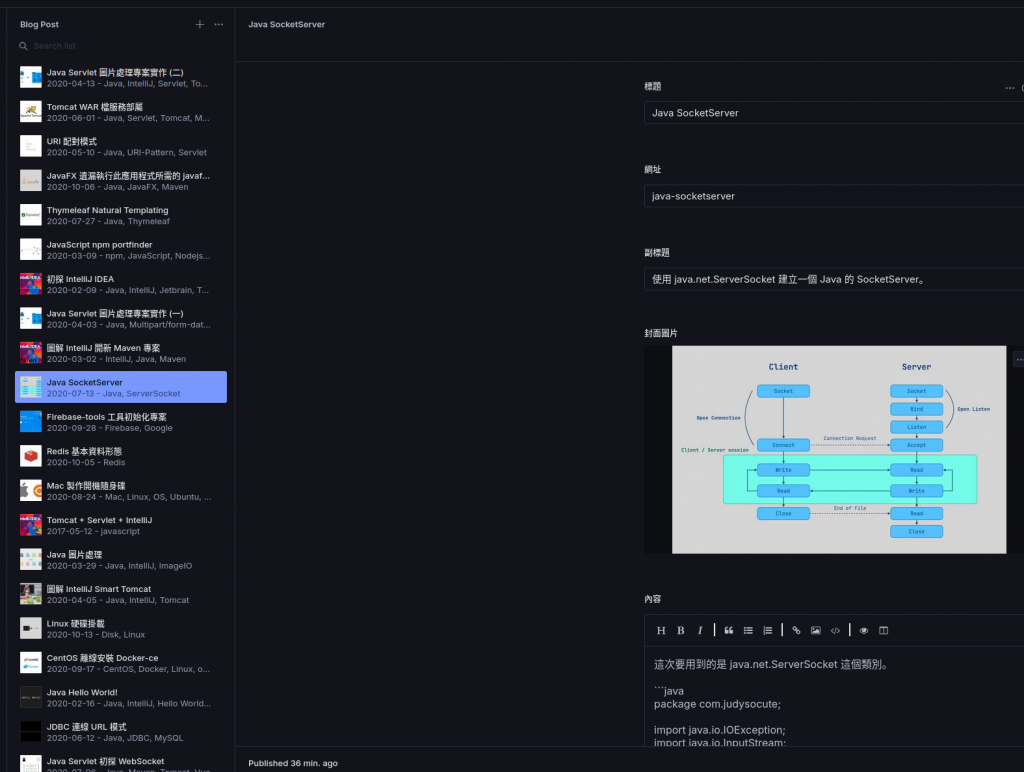Open the Blog Post list options menu
This screenshot has width=1024, height=772.
(x=219, y=24)
